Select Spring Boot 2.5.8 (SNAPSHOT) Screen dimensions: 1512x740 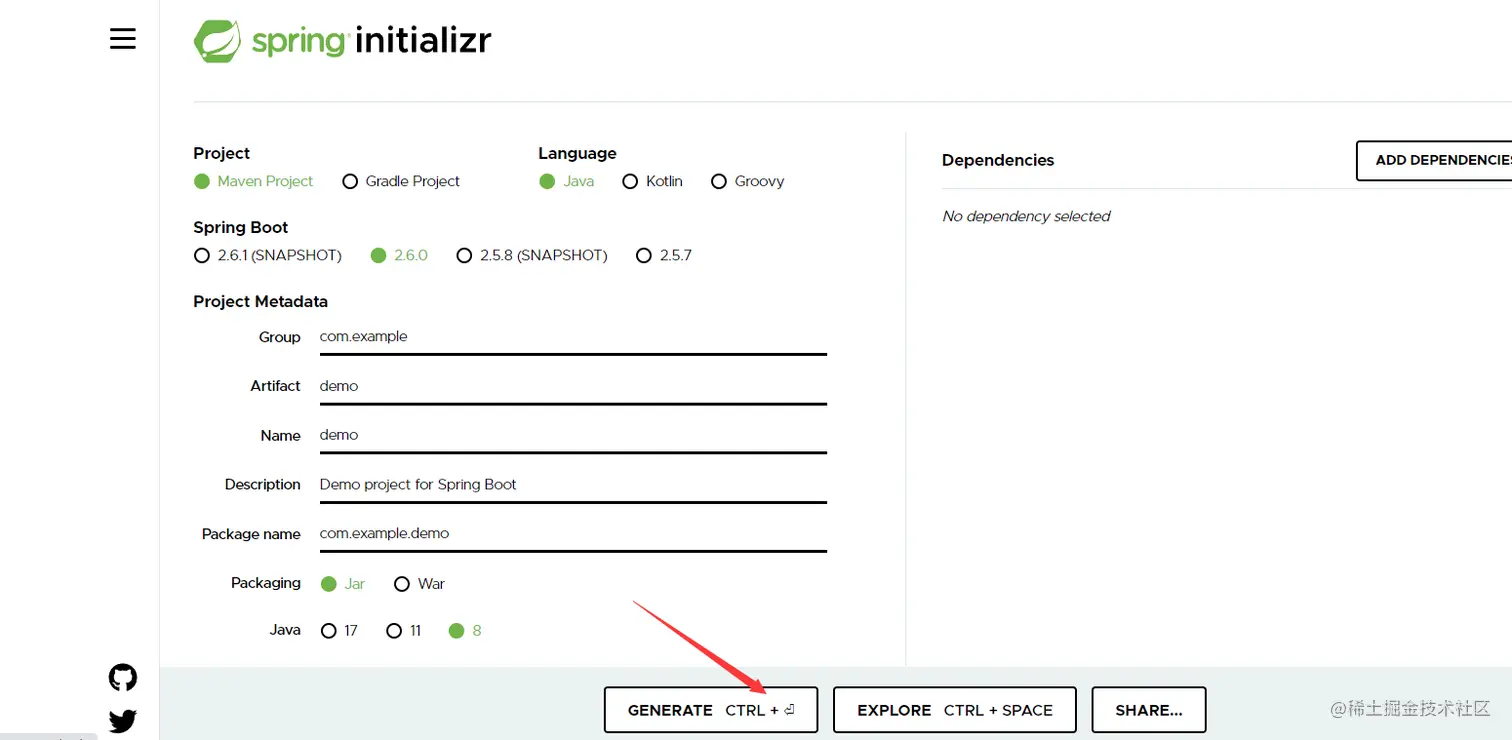[x=532, y=255]
